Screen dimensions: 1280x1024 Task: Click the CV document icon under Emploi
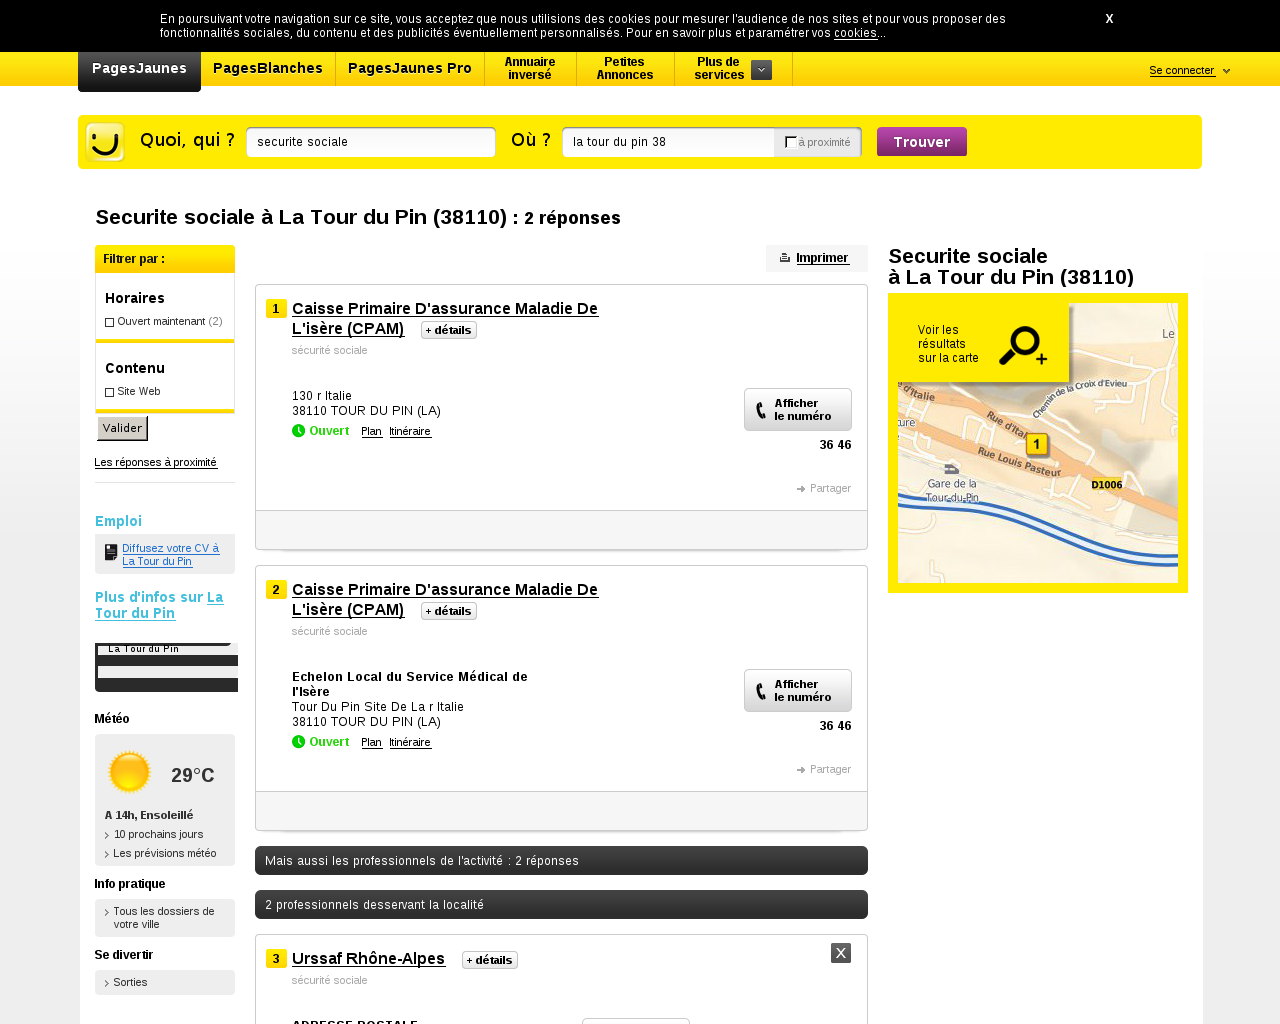click(x=111, y=552)
